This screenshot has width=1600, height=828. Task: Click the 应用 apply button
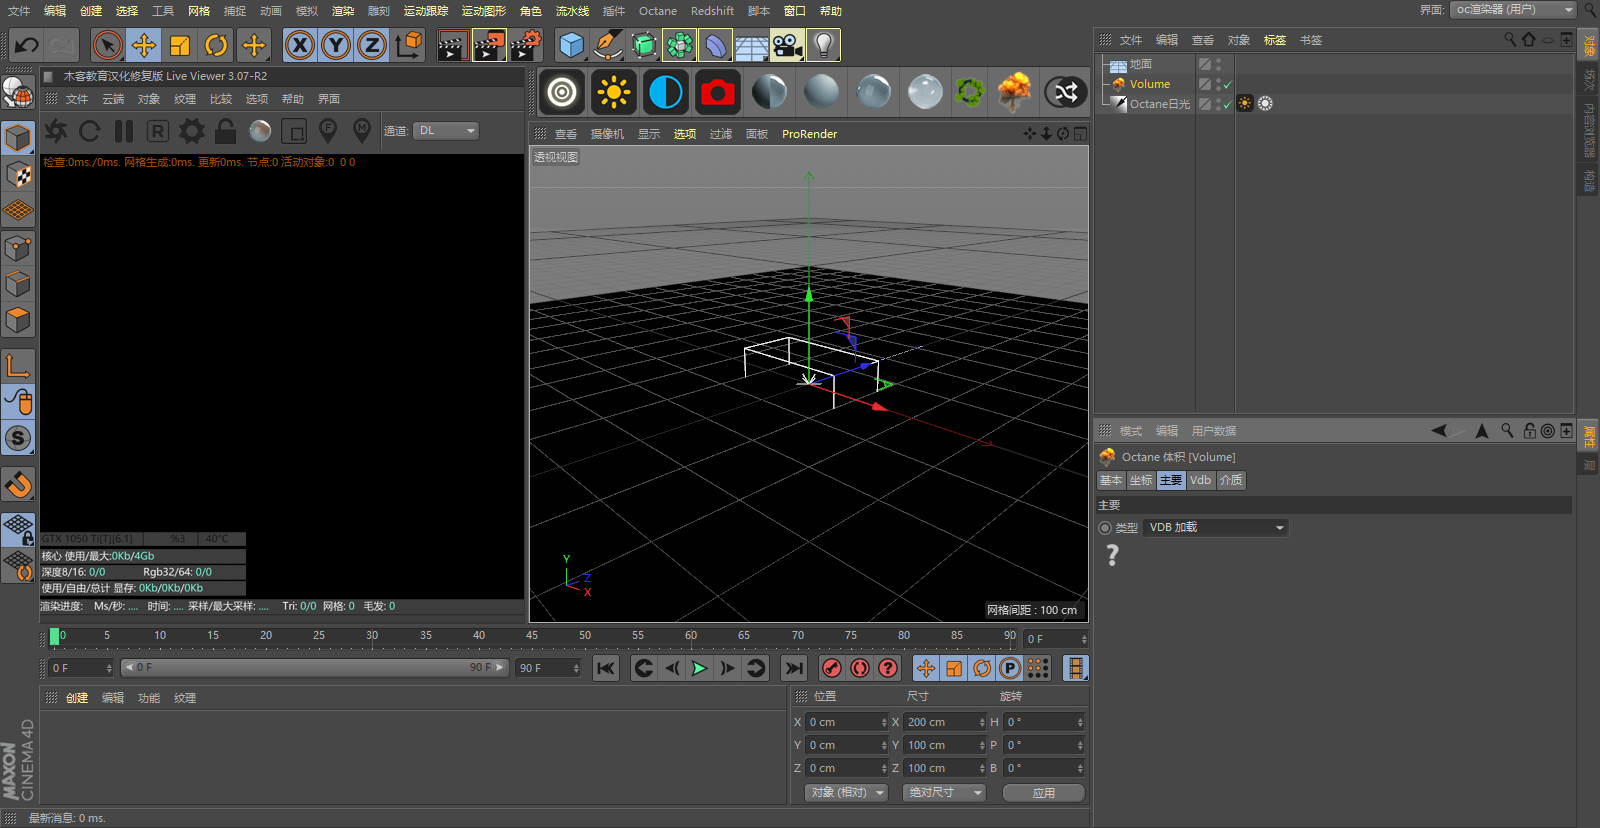click(x=1043, y=792)
